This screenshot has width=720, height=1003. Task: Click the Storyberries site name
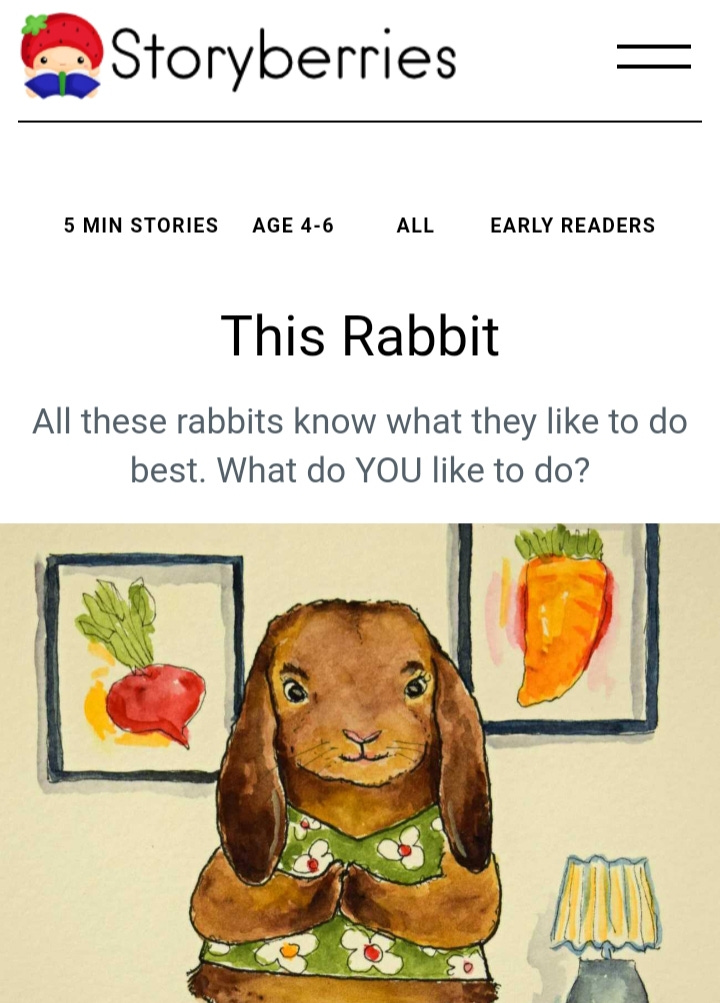[283, 58]
